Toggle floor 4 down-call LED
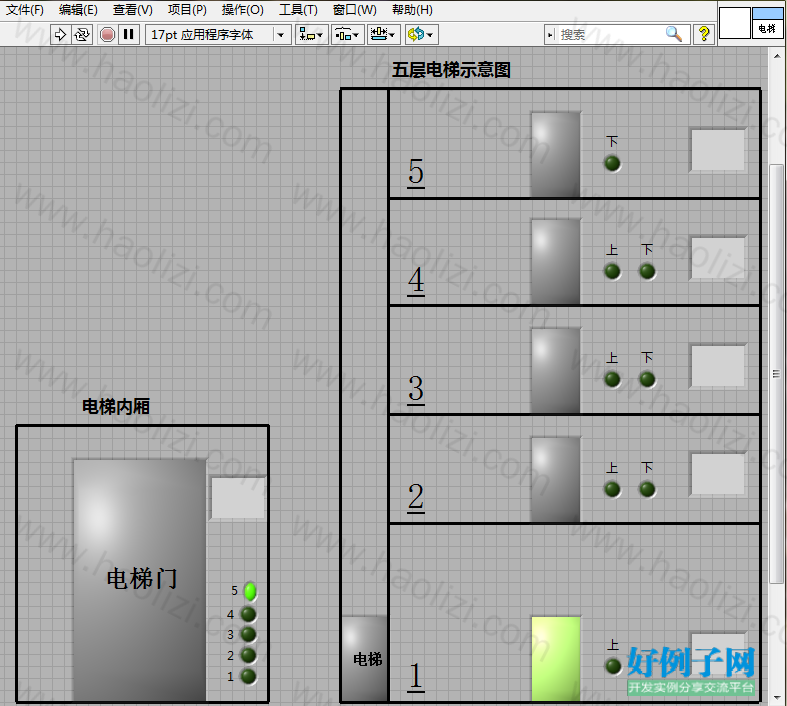The width and height of the screenshot is (787, 706). (x=647, y=271)
